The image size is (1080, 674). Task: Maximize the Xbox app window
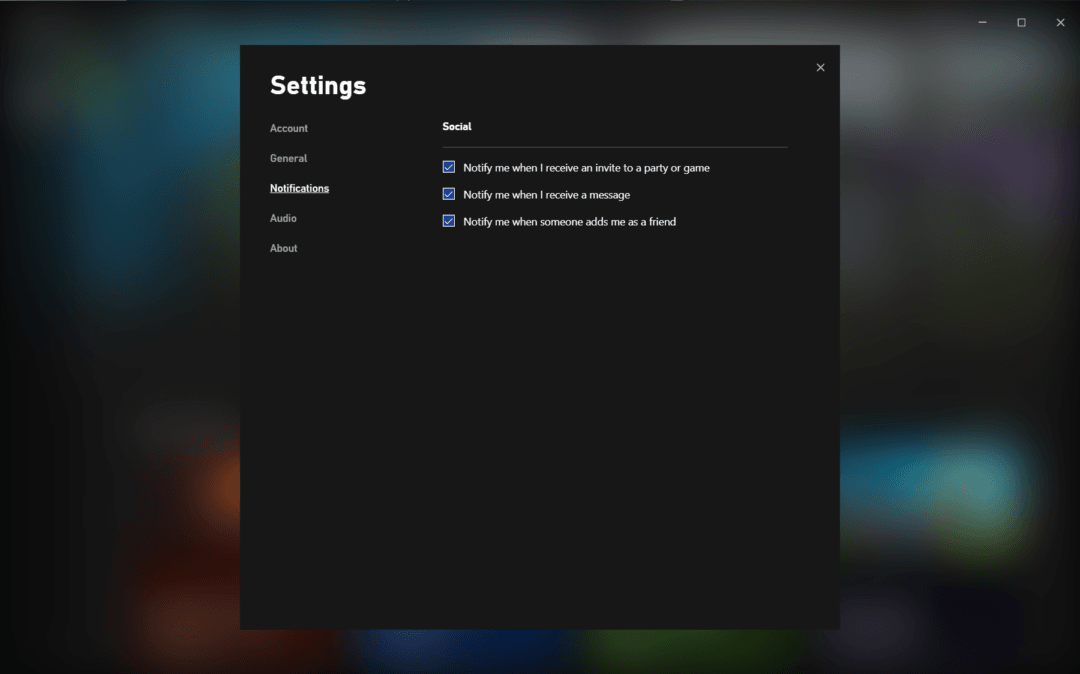click(x=1021, y=22)
